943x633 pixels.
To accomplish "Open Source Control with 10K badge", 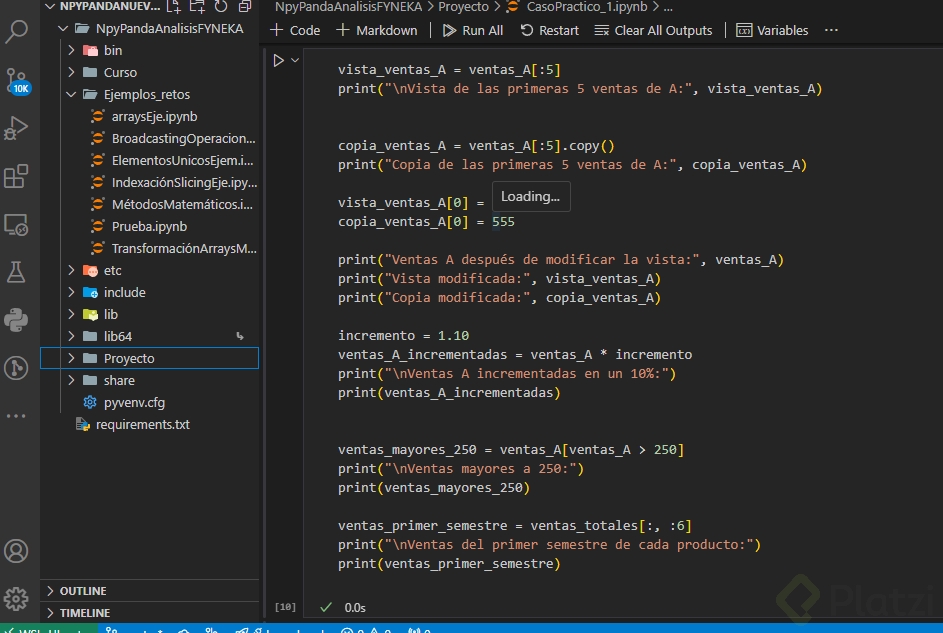I will (x=17, y=80).
